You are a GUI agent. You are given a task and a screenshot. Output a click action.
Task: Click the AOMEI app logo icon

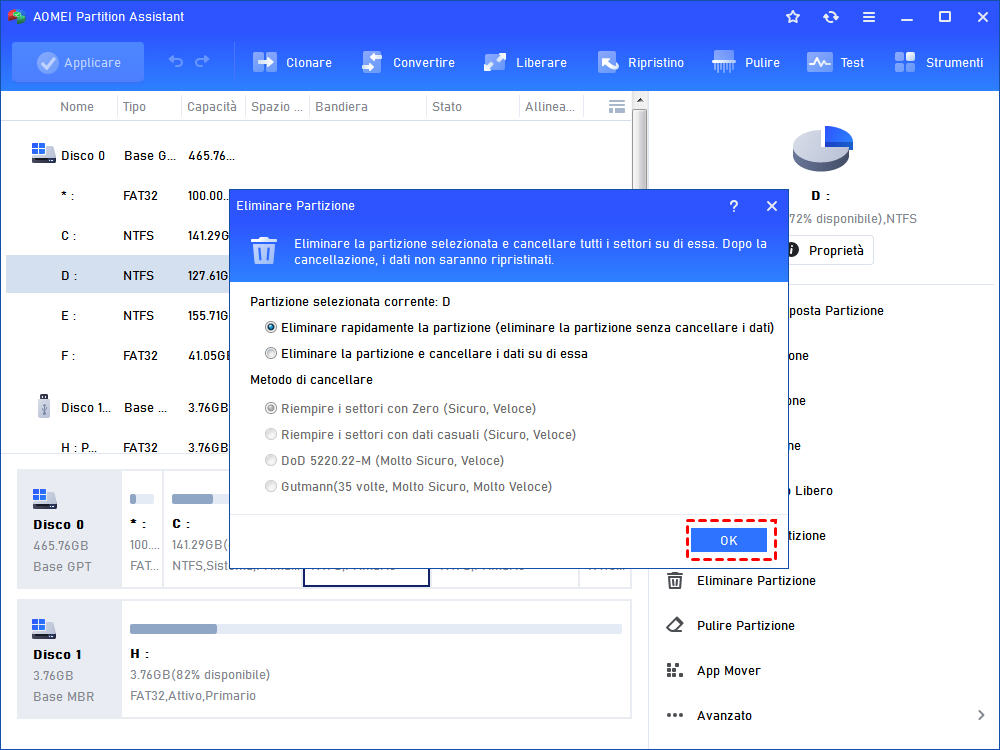17,17
